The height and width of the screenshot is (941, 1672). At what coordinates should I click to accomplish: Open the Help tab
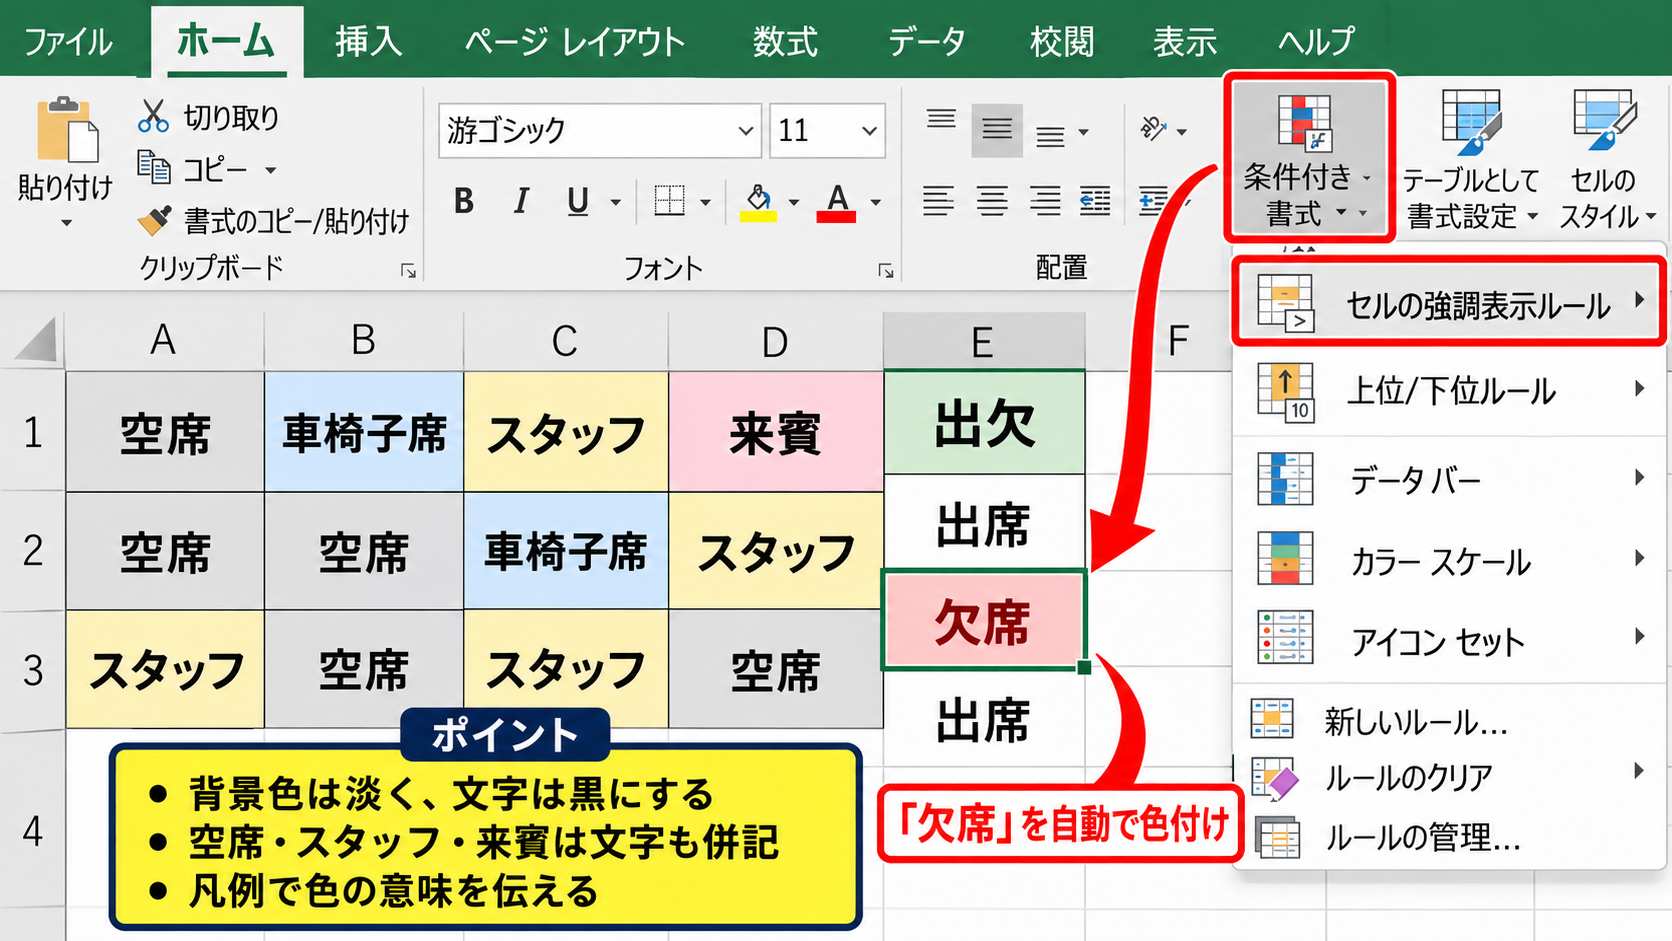pyautogui.click(x=1316, y=42)
